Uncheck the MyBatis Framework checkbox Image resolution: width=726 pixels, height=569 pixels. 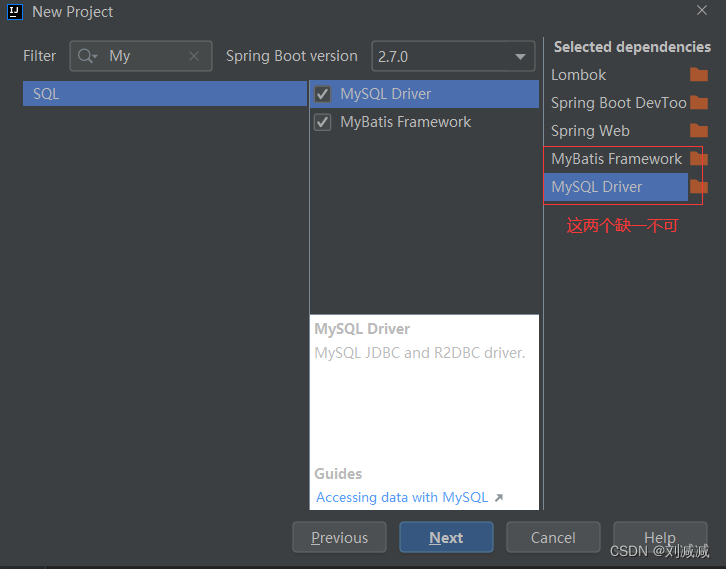click(322, 122)
